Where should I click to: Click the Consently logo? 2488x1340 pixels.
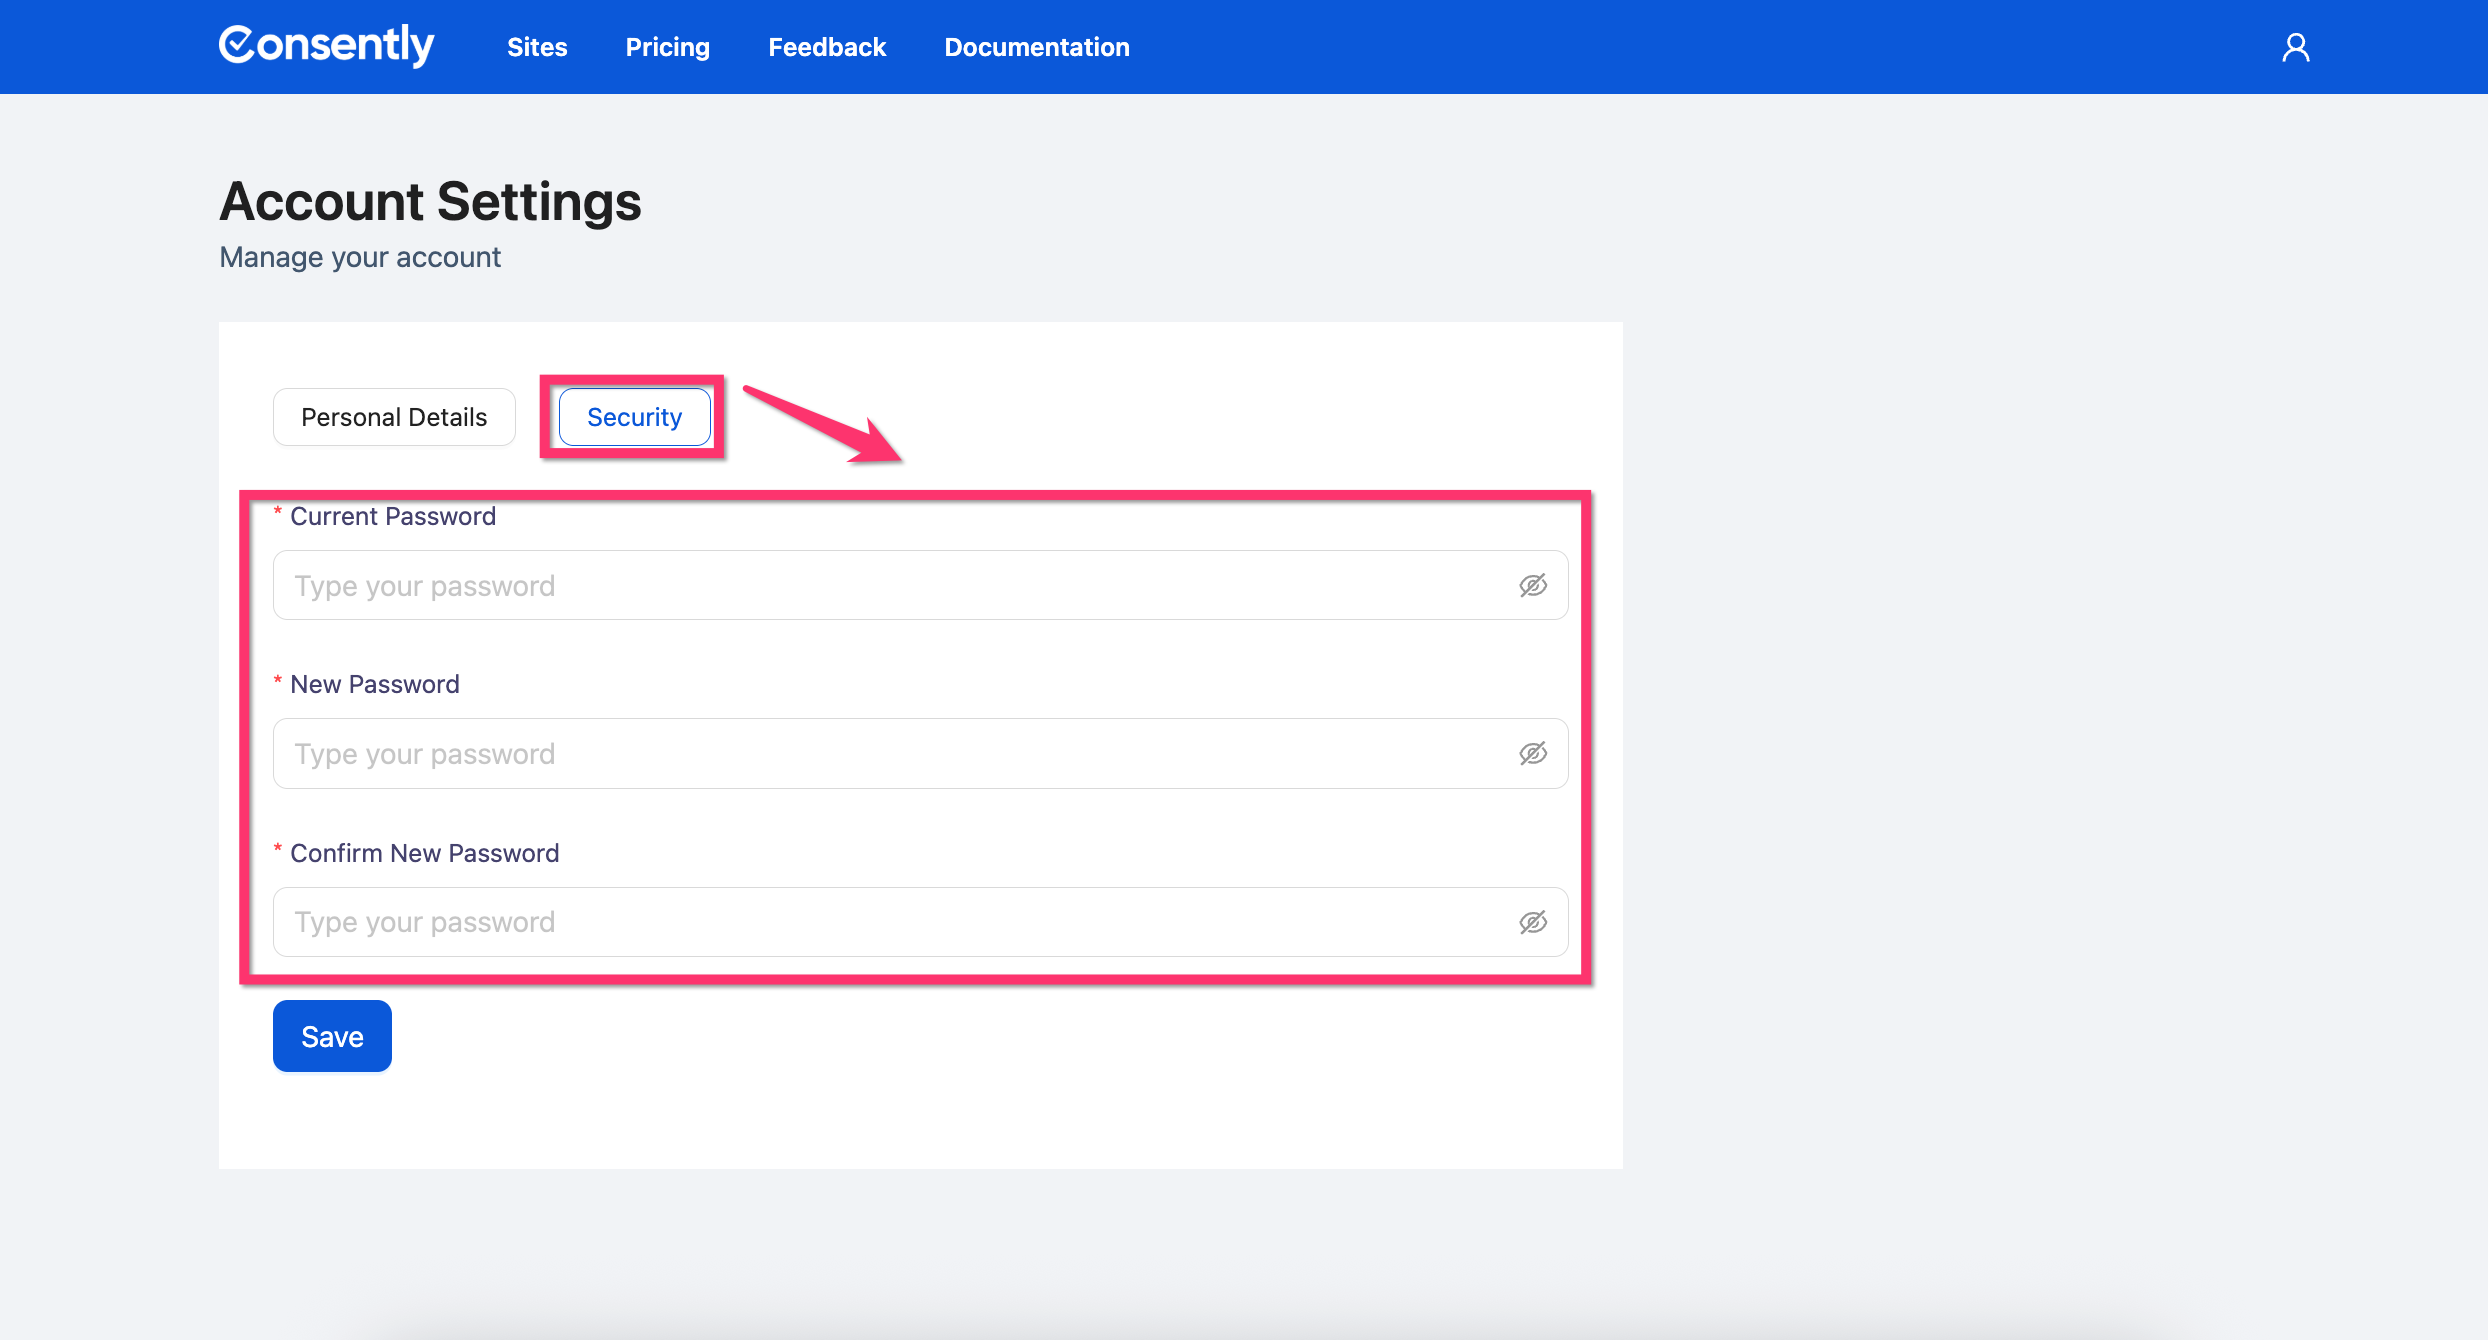[326, 45]
